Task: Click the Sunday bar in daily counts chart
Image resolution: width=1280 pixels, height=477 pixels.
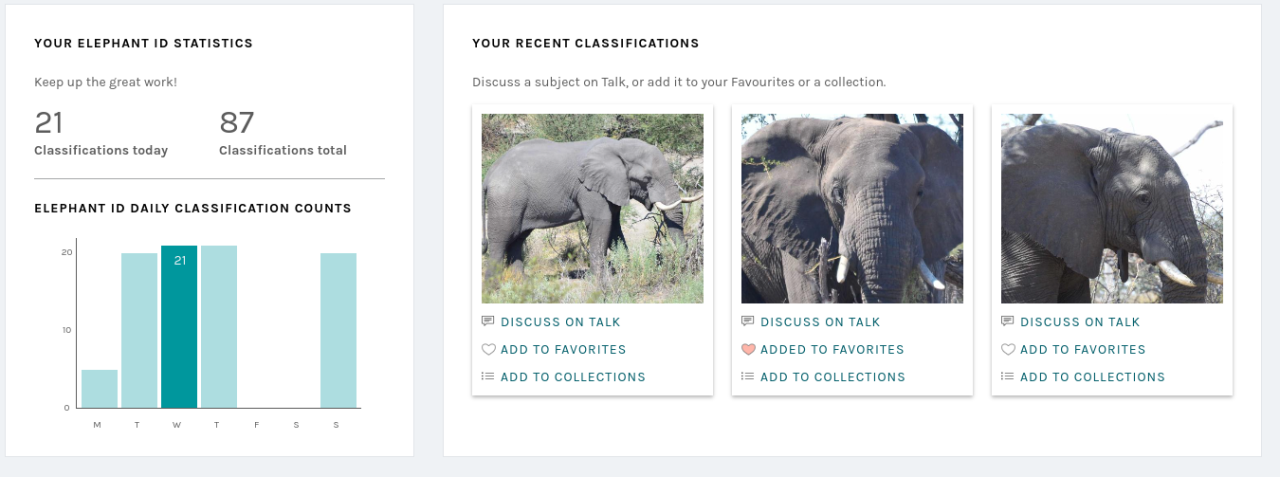Action: [x=338, y=330]
